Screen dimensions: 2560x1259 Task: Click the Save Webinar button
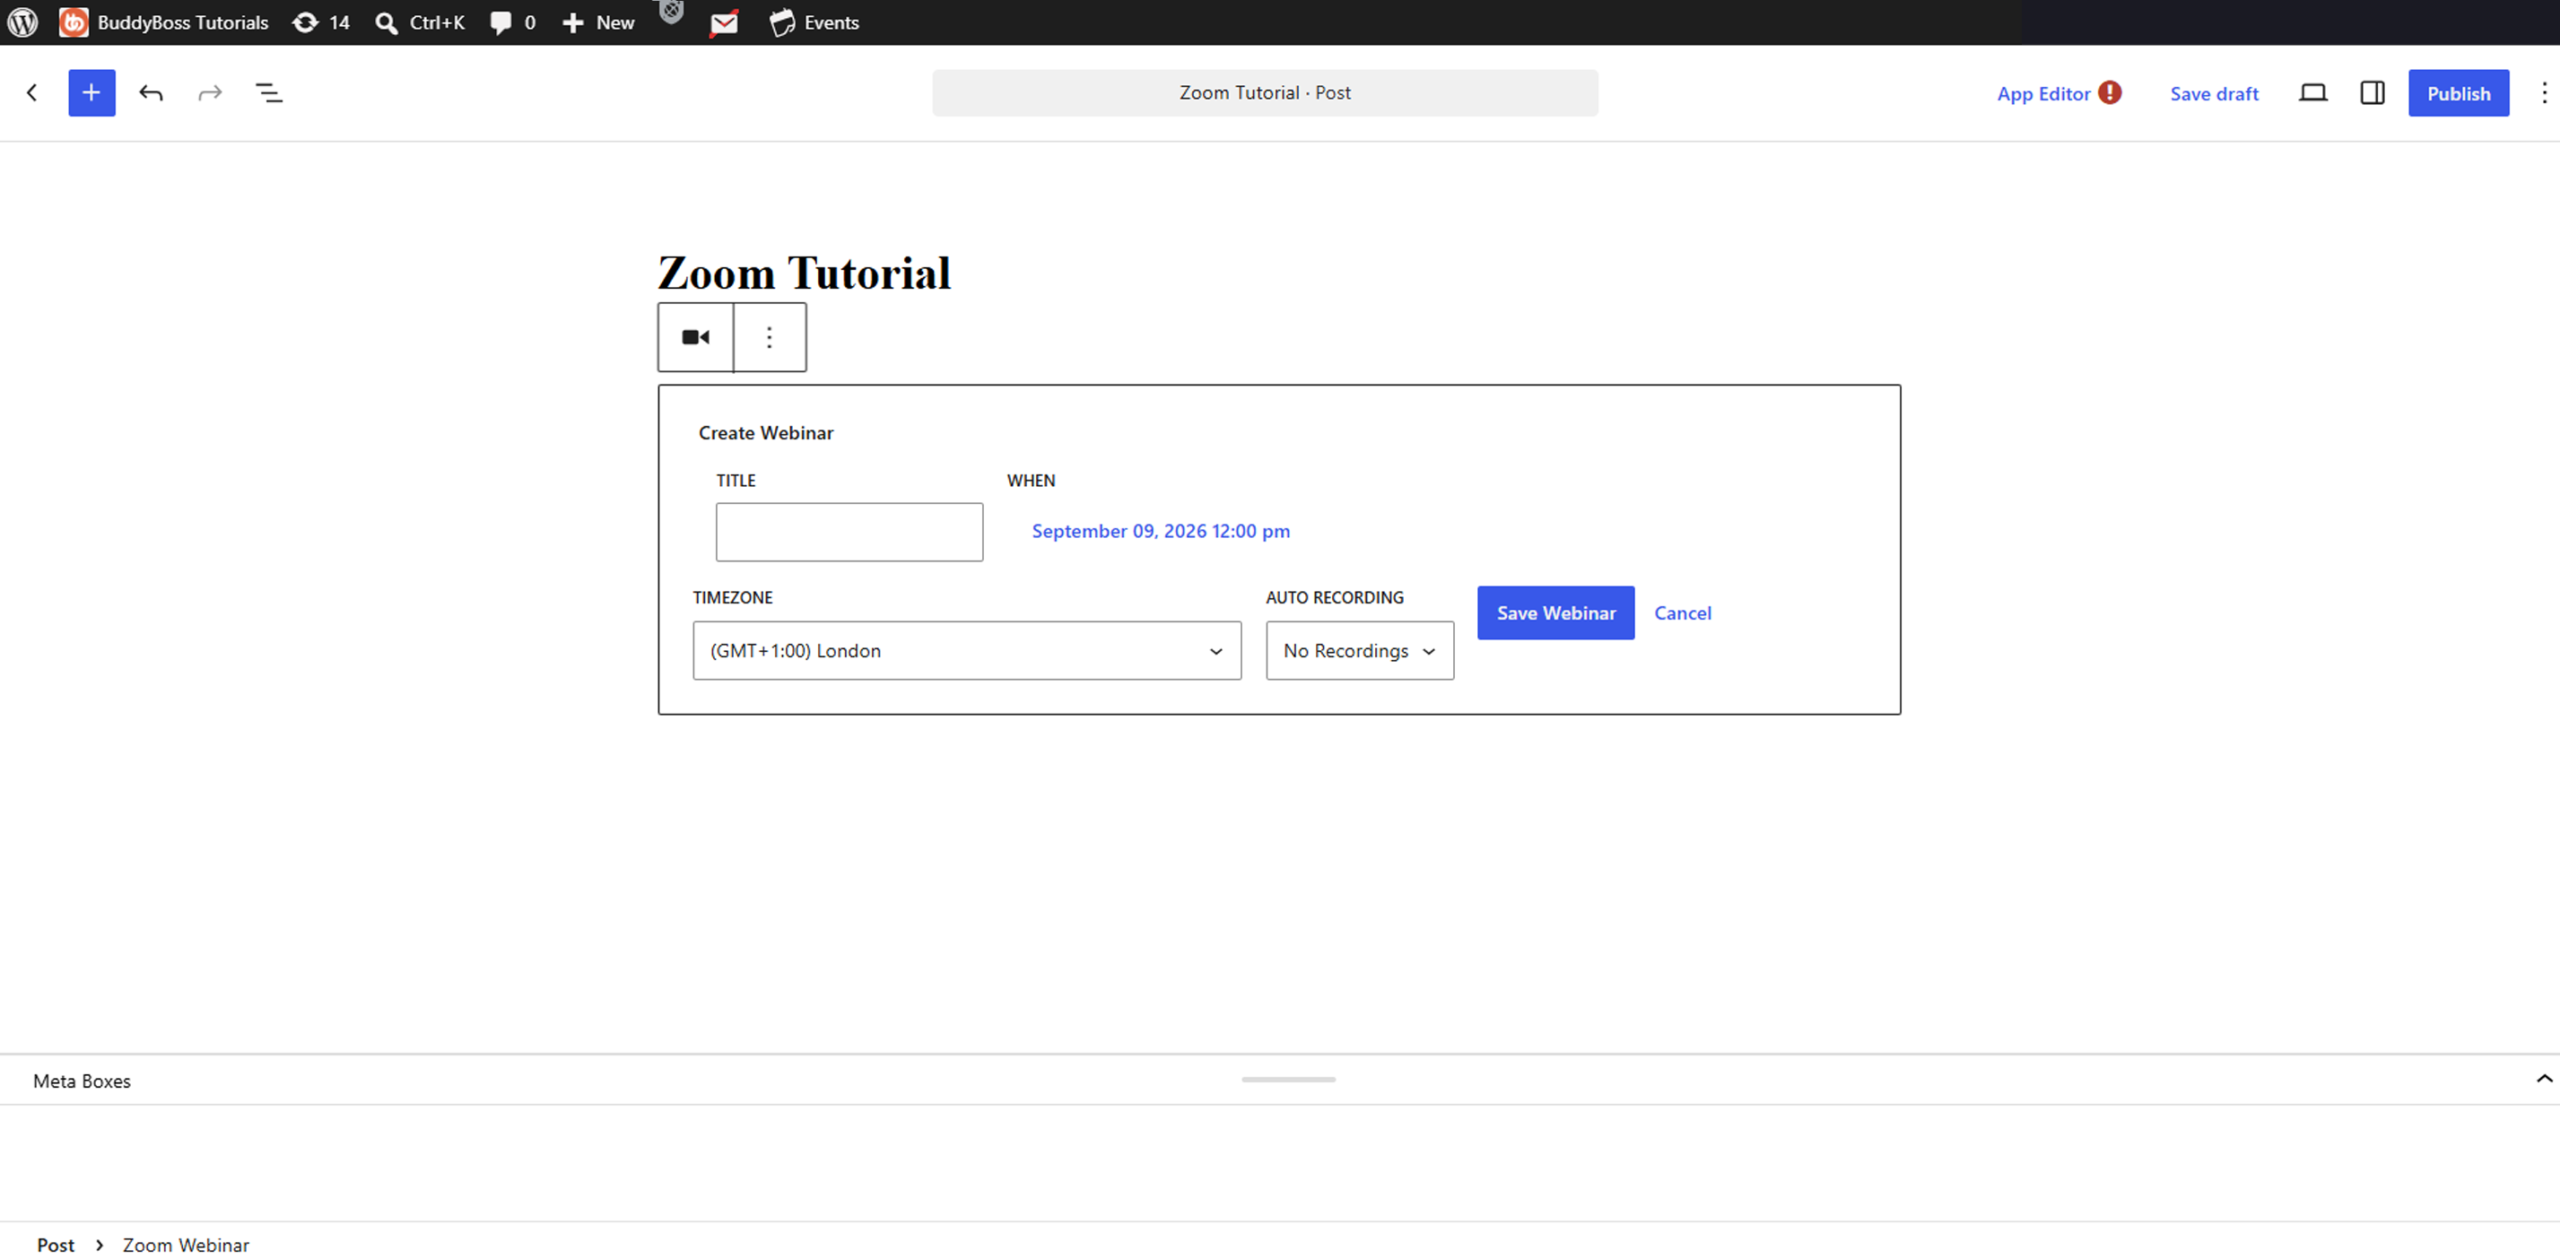1556,613
